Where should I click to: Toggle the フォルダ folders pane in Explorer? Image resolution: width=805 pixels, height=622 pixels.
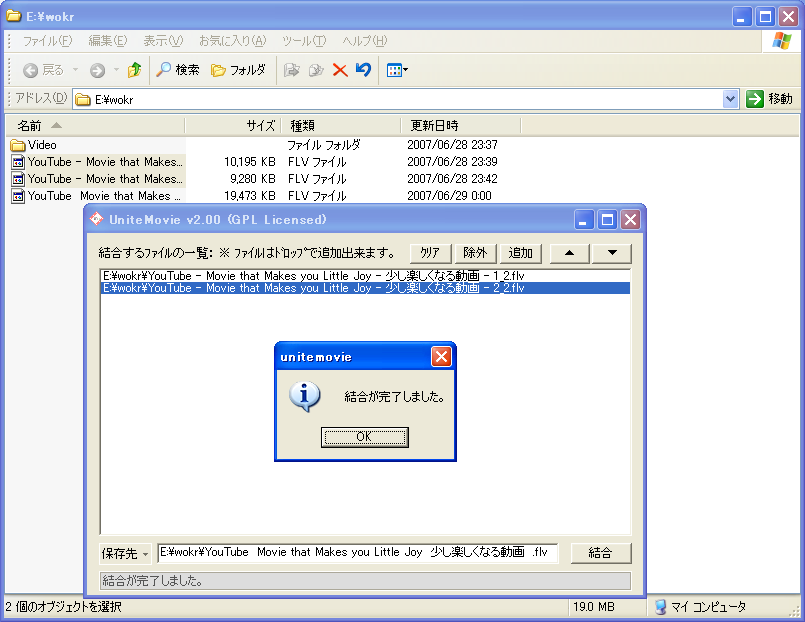click(x=238, y=70)
